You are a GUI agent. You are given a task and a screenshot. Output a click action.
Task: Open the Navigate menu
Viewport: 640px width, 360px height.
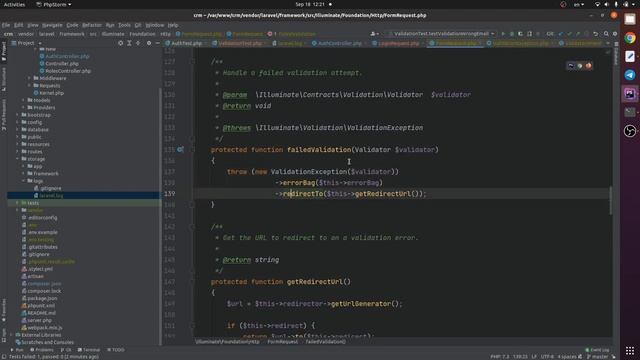click(52, 25)
